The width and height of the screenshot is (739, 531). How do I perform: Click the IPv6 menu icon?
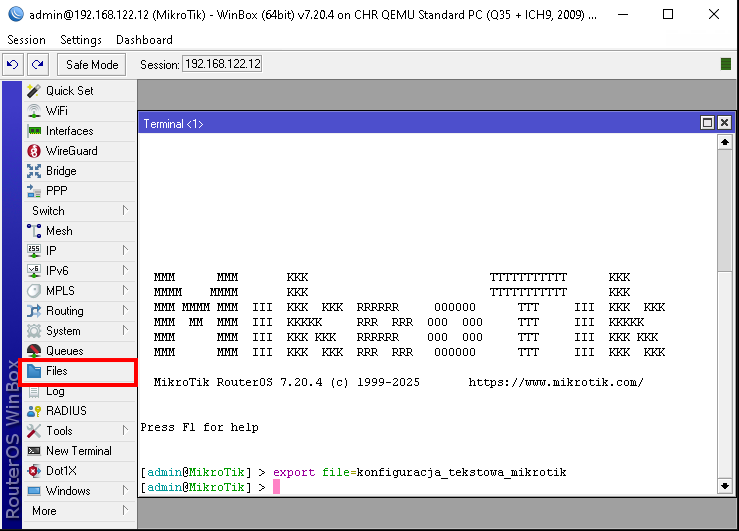34,270
